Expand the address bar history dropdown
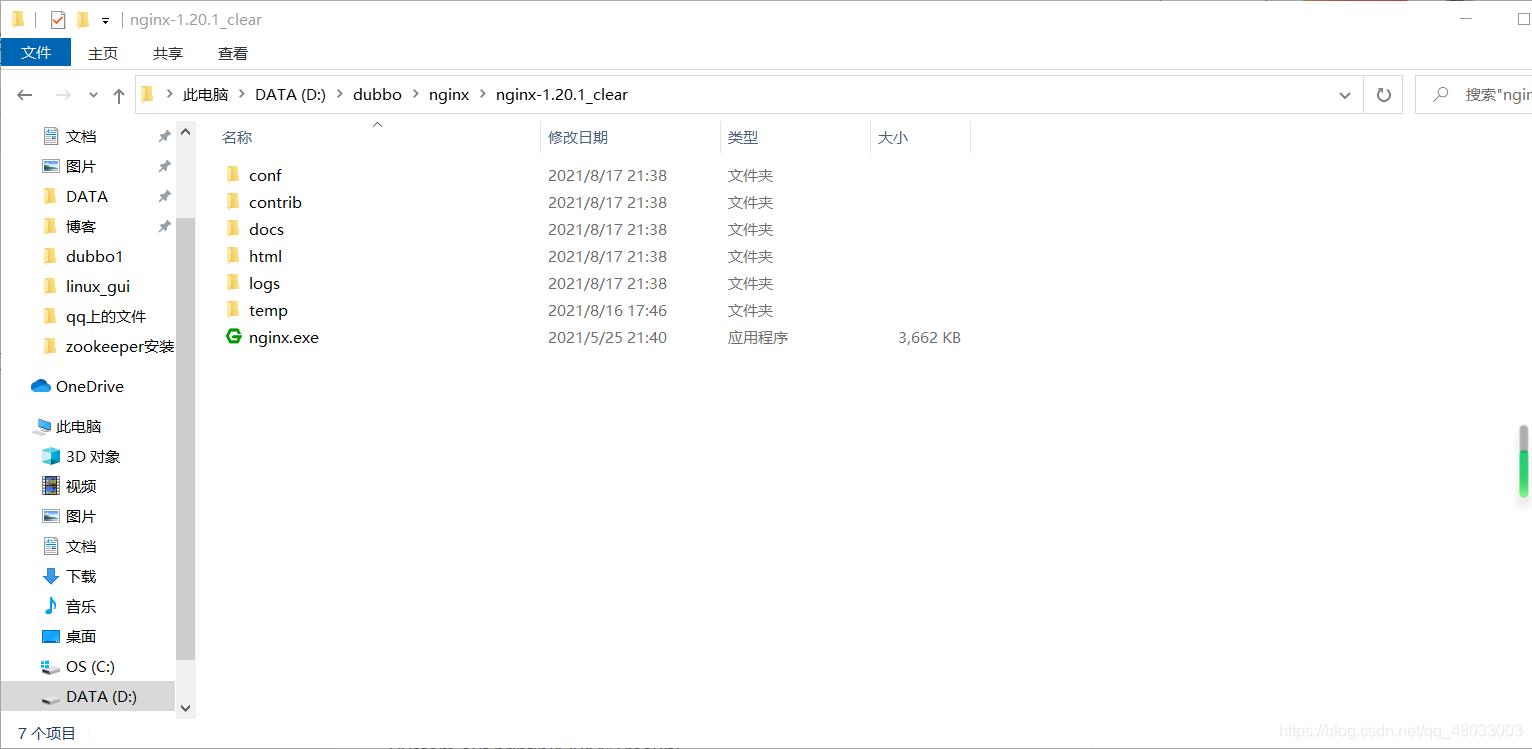Screen dimensions: 1532x749 tap(1345, 95)
